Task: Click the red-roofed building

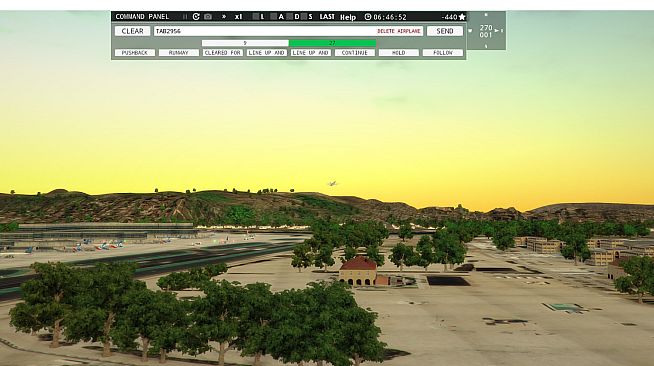Action: (359, 271)
